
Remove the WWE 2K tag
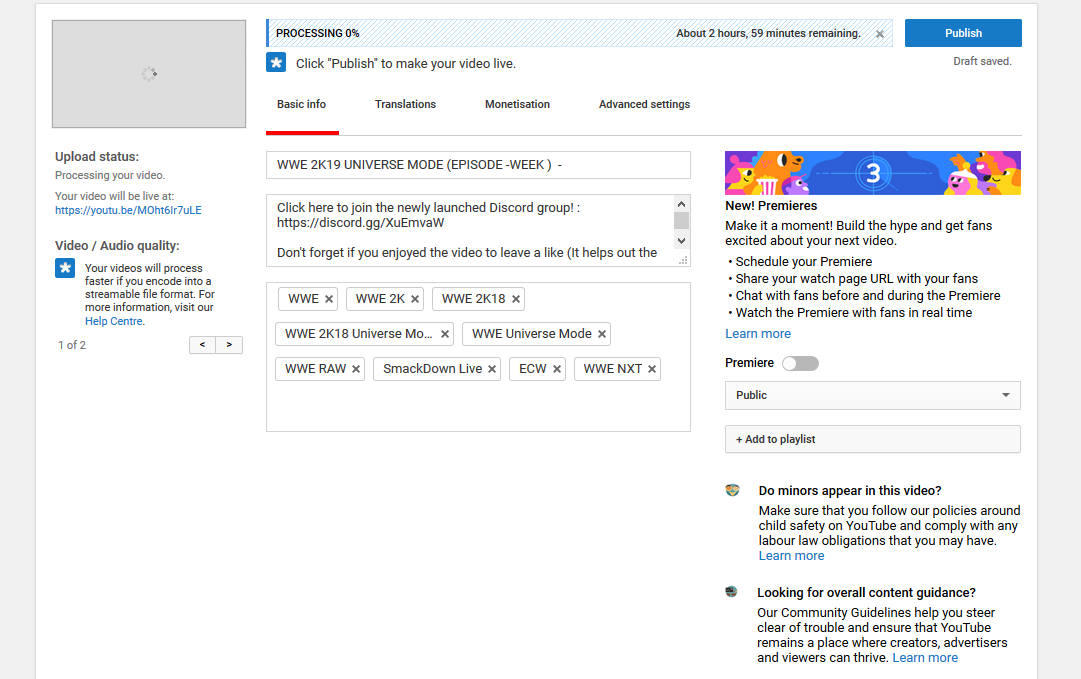(415, 299)
